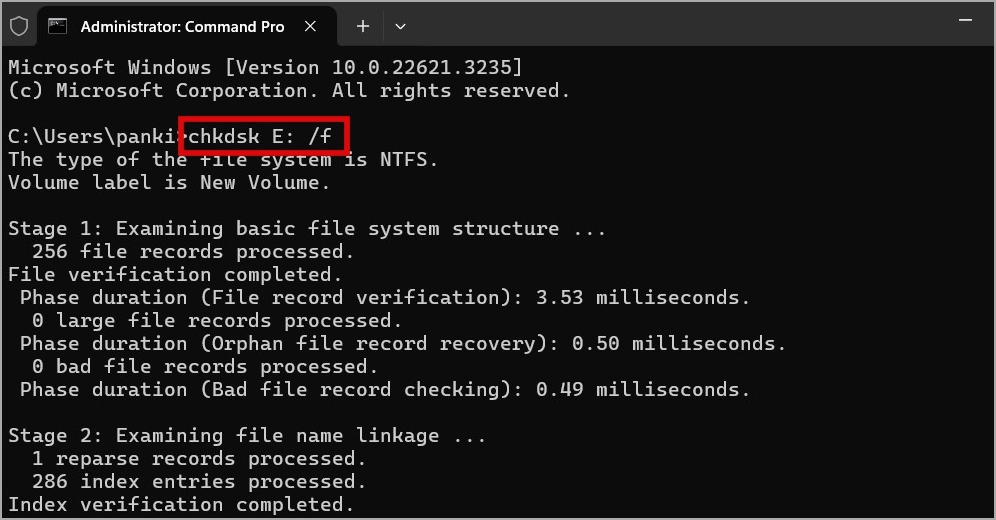Click the Bad file record checking line
The width and height of the screenshot is (996, 520).
tap(385, 389)
